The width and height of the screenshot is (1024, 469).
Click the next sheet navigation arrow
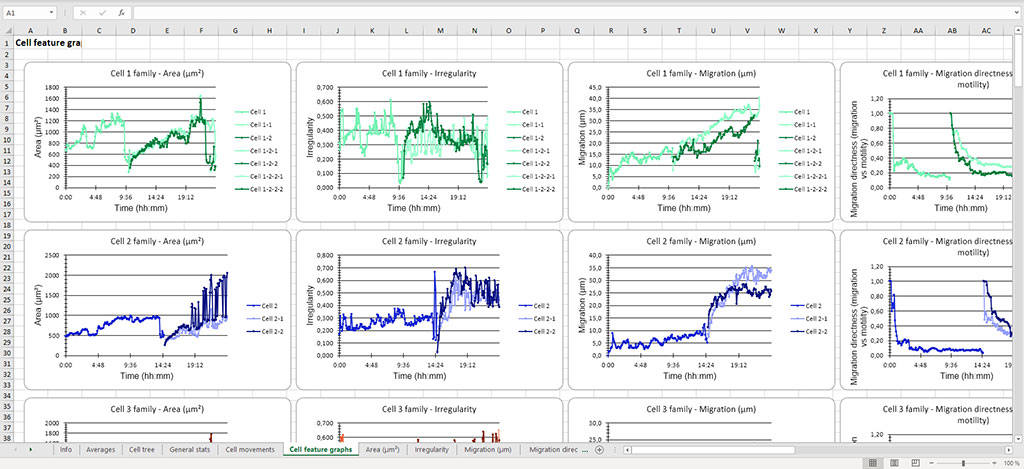point(30,449)
